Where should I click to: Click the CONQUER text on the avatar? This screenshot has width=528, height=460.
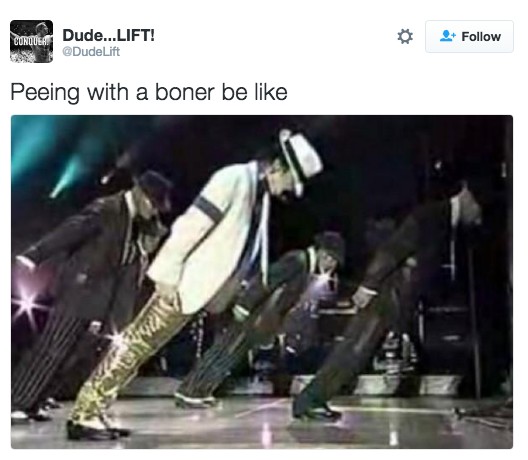coord(30,41)
